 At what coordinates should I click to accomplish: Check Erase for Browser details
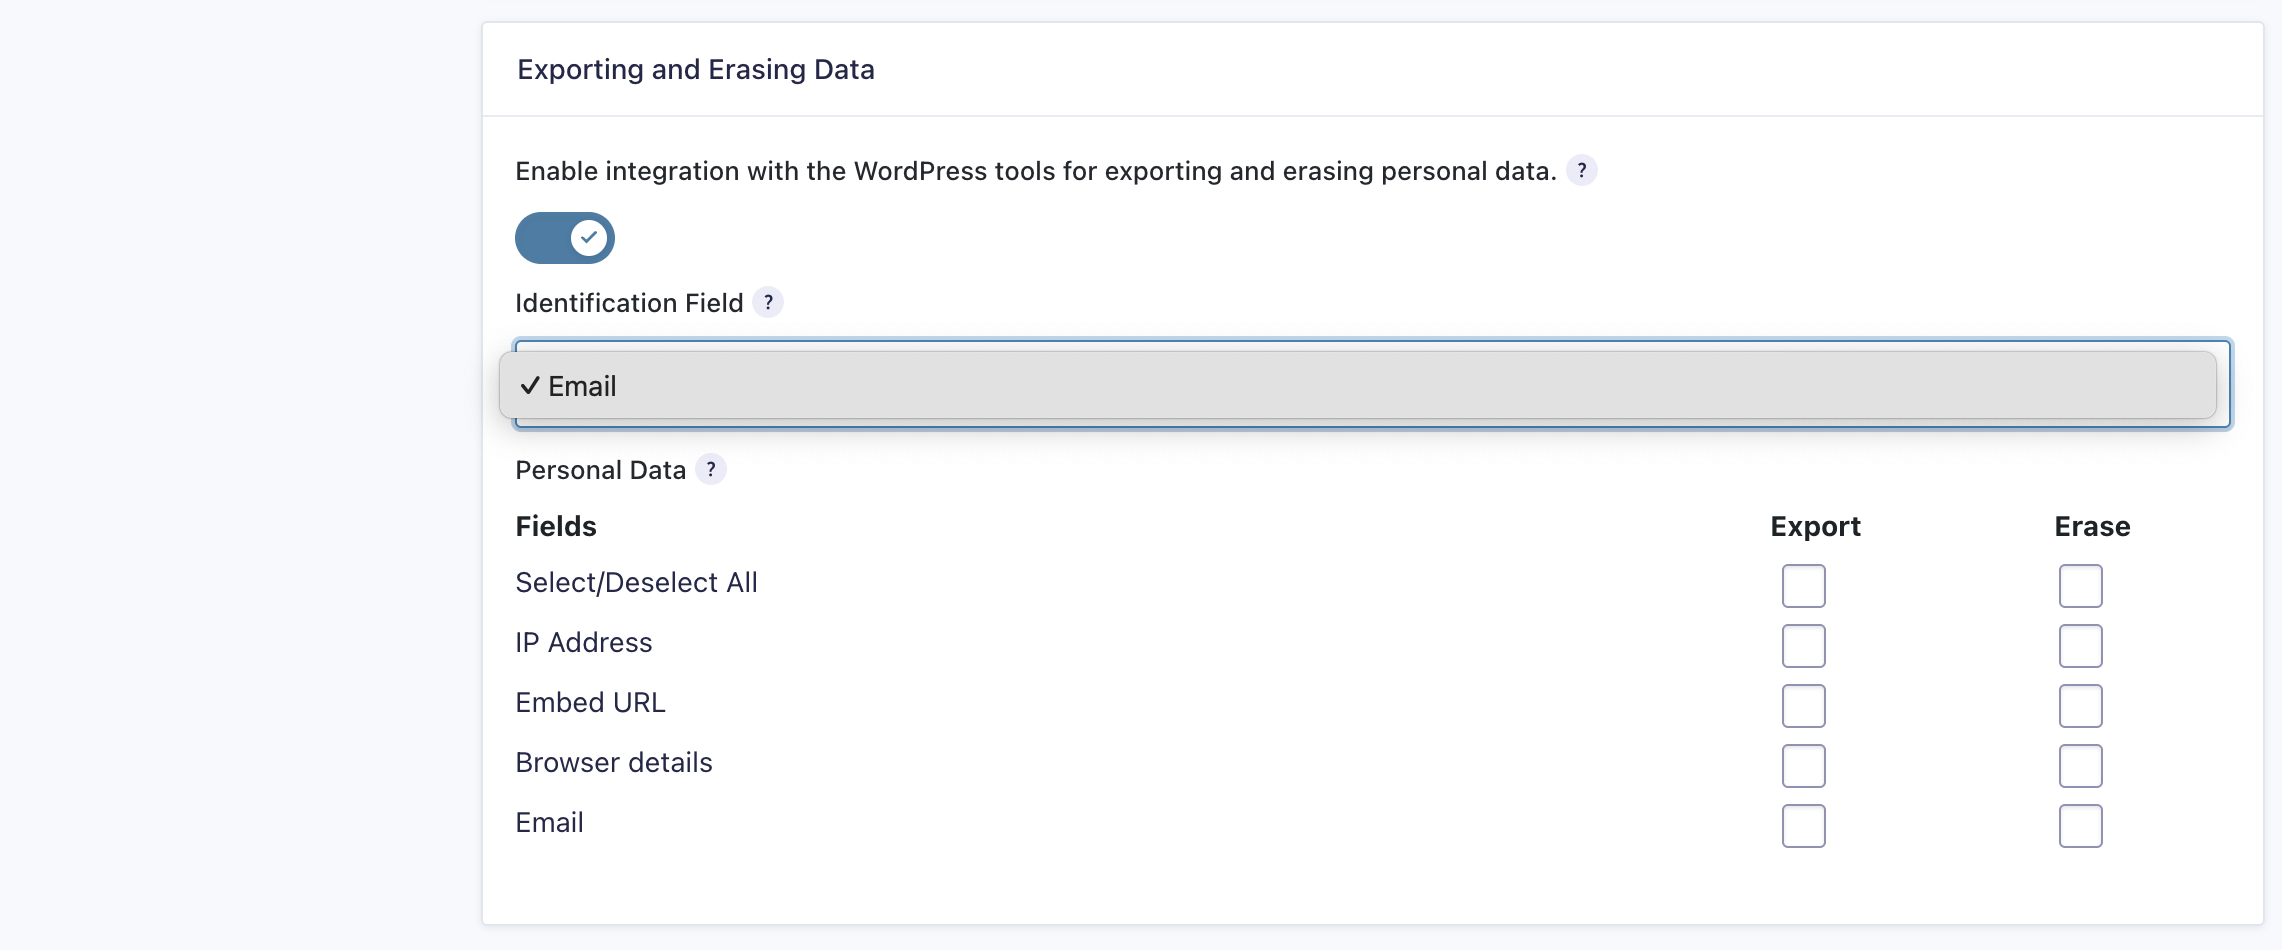coord(2080,766)
